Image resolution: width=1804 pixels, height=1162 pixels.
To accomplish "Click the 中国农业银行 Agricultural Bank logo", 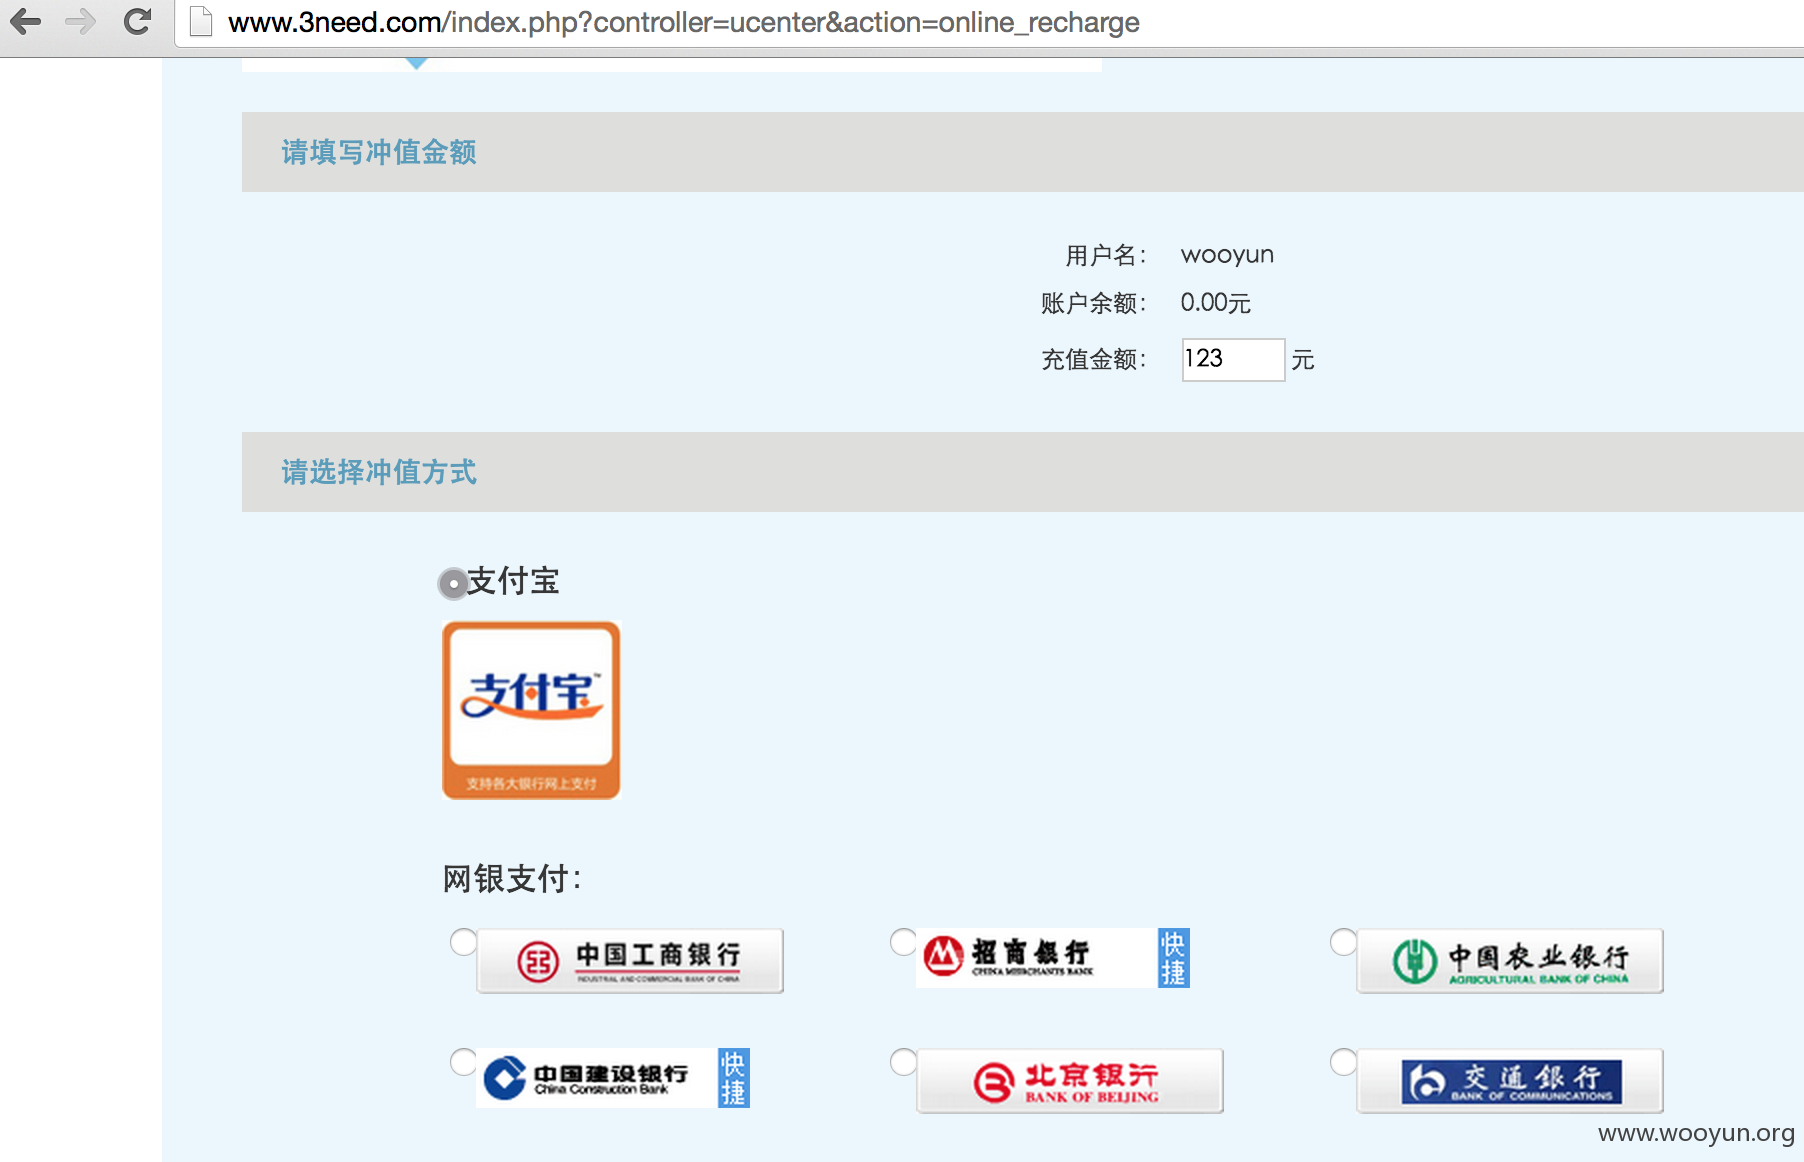I will 1510,960.
